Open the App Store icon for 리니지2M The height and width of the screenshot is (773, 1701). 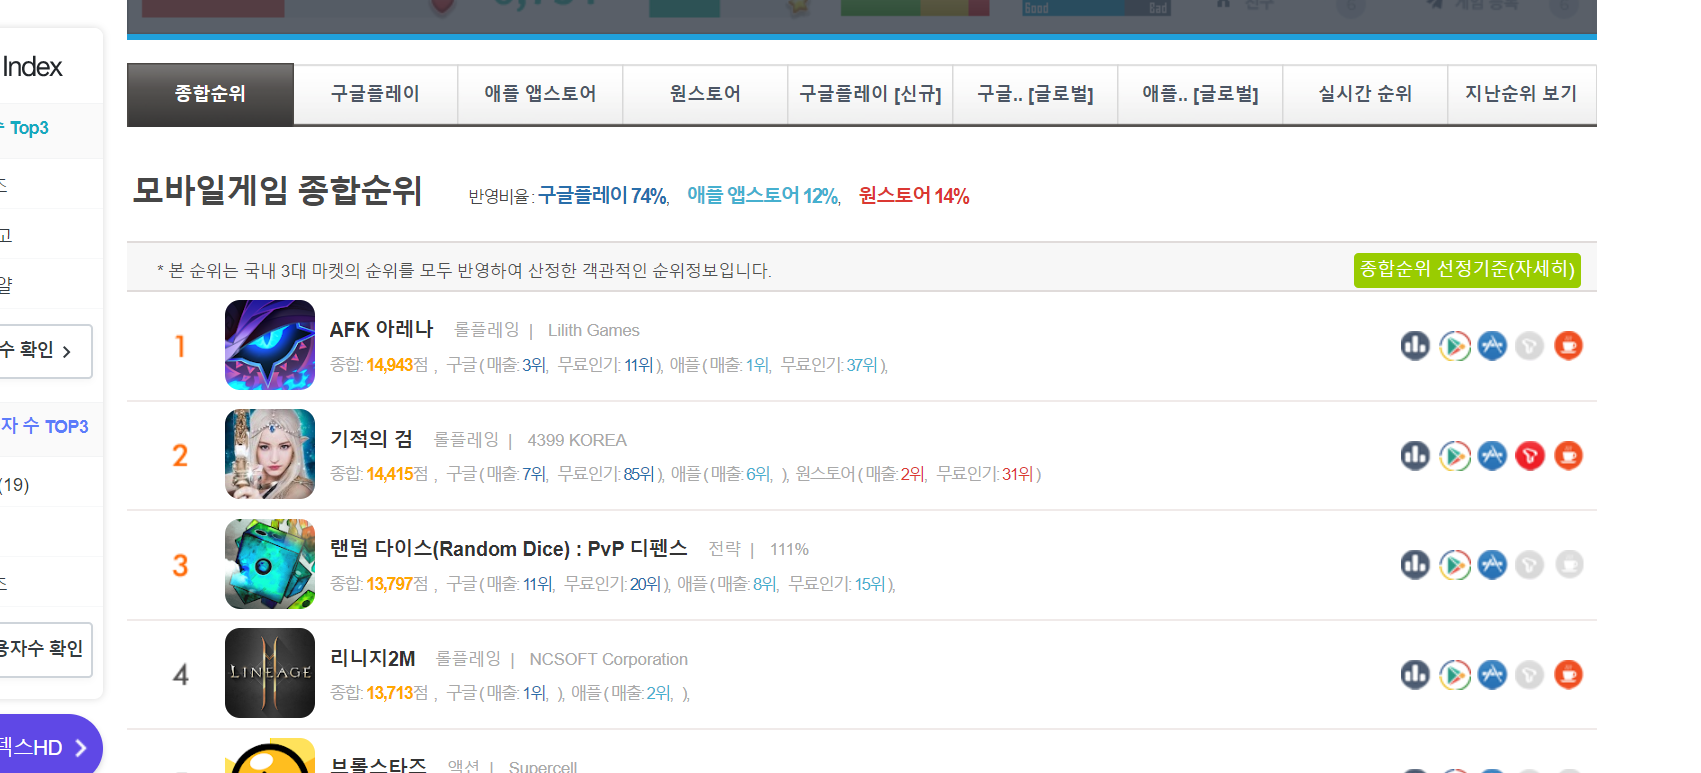coord(1492,675)
